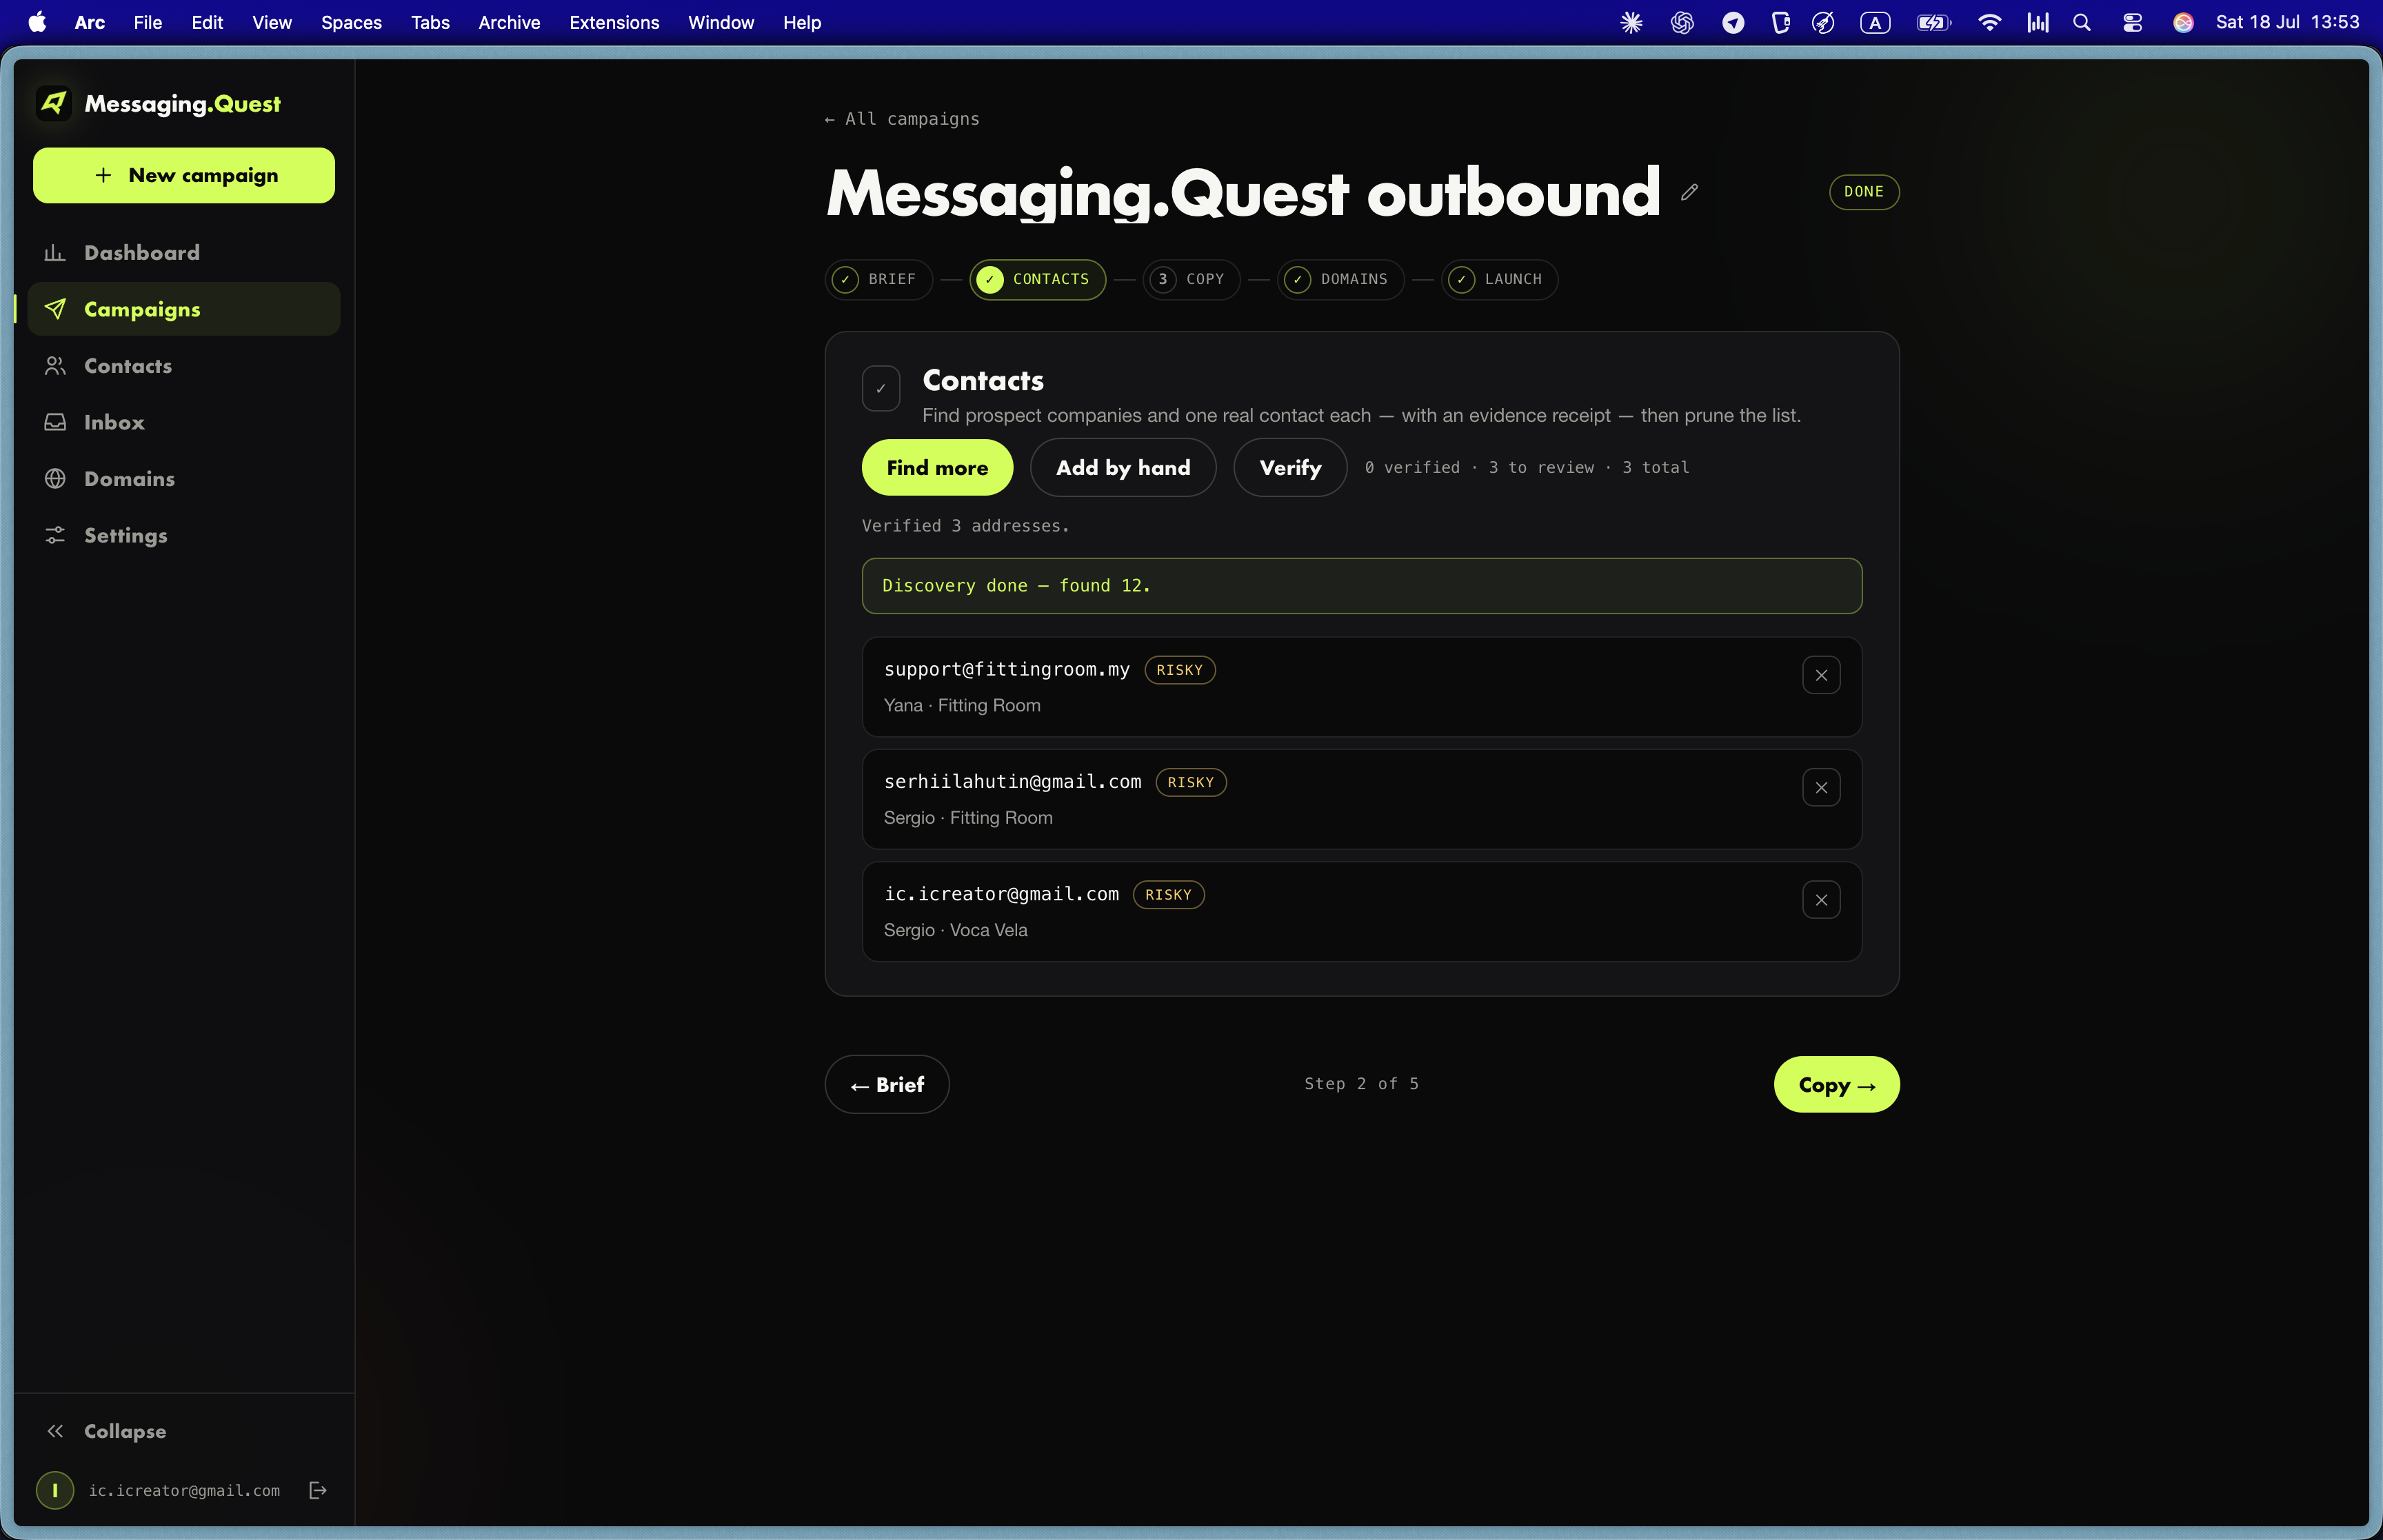Click RISKY badge next to ic.icreator@gmail.com contact
Image resolution: width=2383 pixels, height=1540 pixels.
click(x=1168, y=894)
